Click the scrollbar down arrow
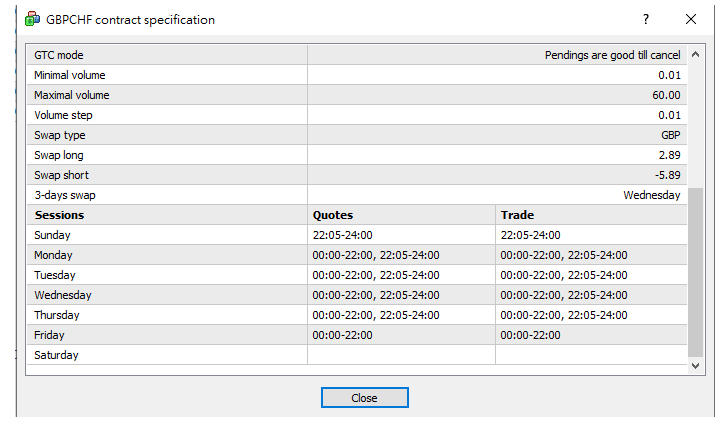Viewport: 728px width, 428px height. coord(695,366)
